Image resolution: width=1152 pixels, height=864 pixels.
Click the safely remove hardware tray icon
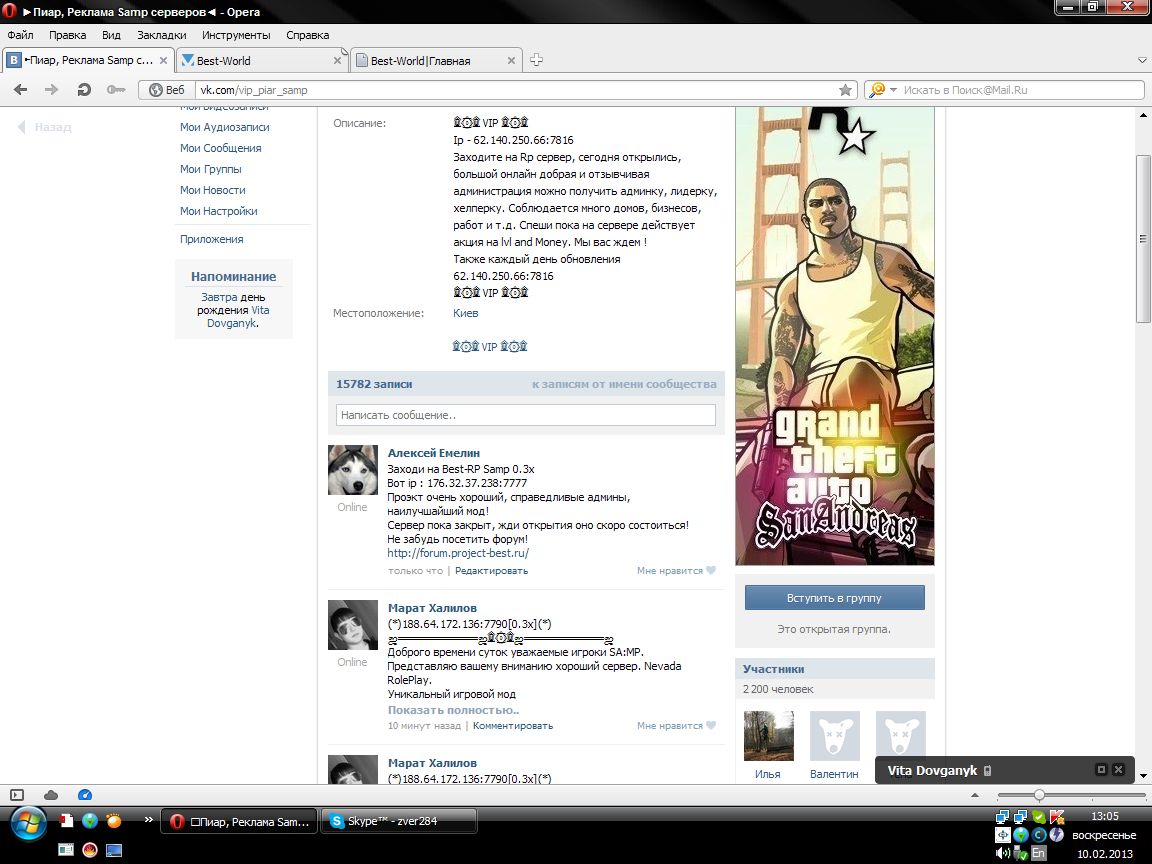[1020, 853]
